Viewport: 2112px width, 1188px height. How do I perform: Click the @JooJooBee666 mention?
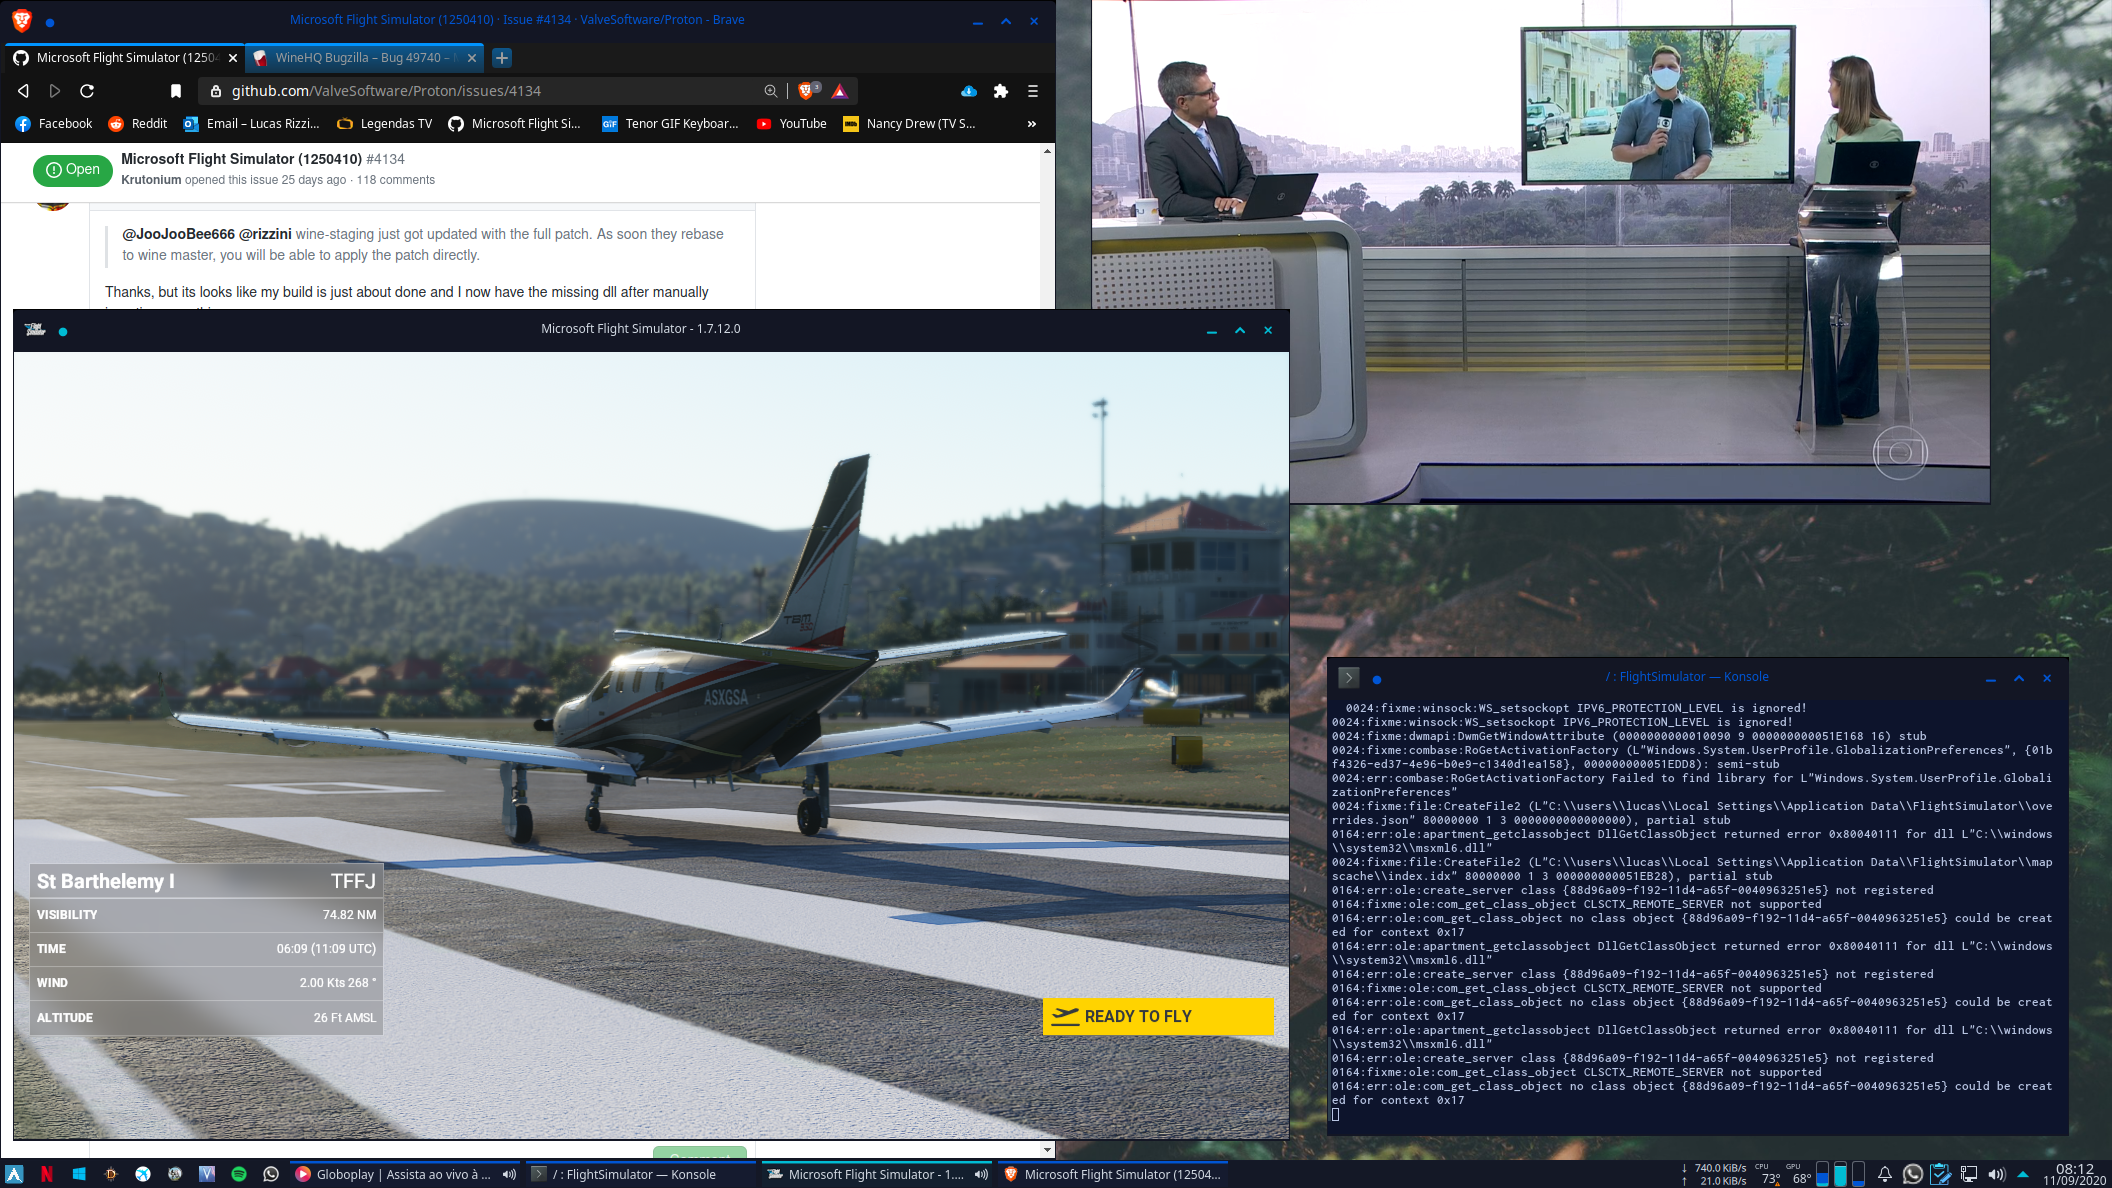(178, 234)
